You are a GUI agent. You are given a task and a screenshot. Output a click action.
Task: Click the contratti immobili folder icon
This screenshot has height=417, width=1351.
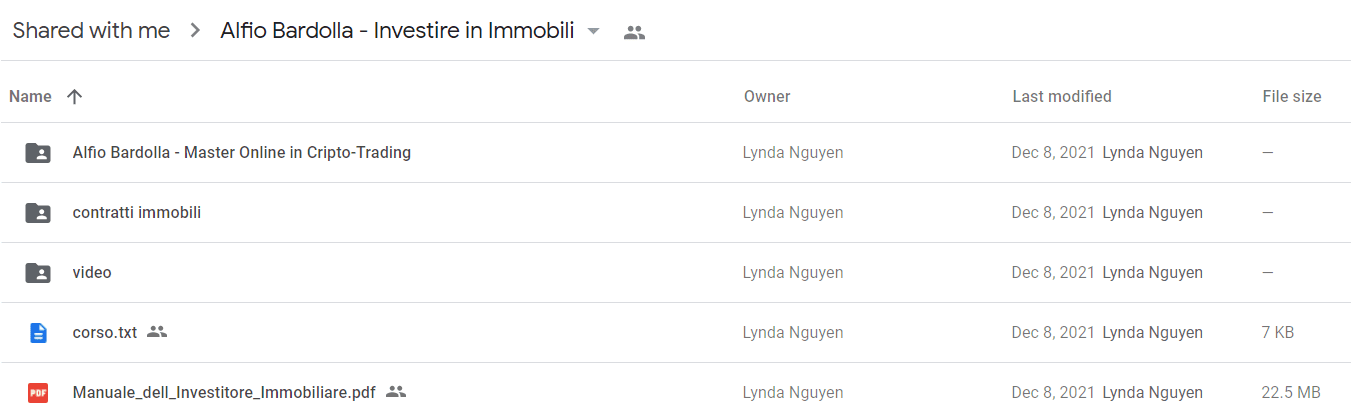(x=38, y=213)
